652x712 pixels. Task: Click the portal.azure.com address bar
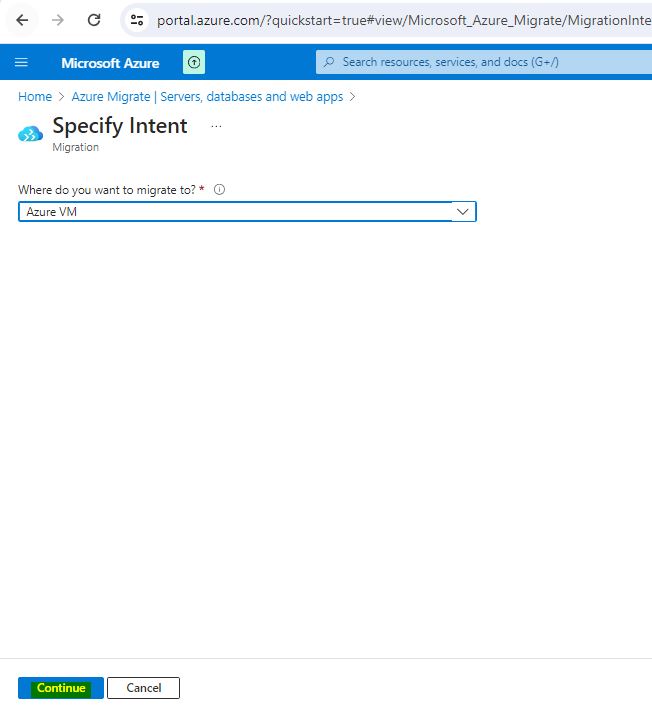(x=400, y=20)
